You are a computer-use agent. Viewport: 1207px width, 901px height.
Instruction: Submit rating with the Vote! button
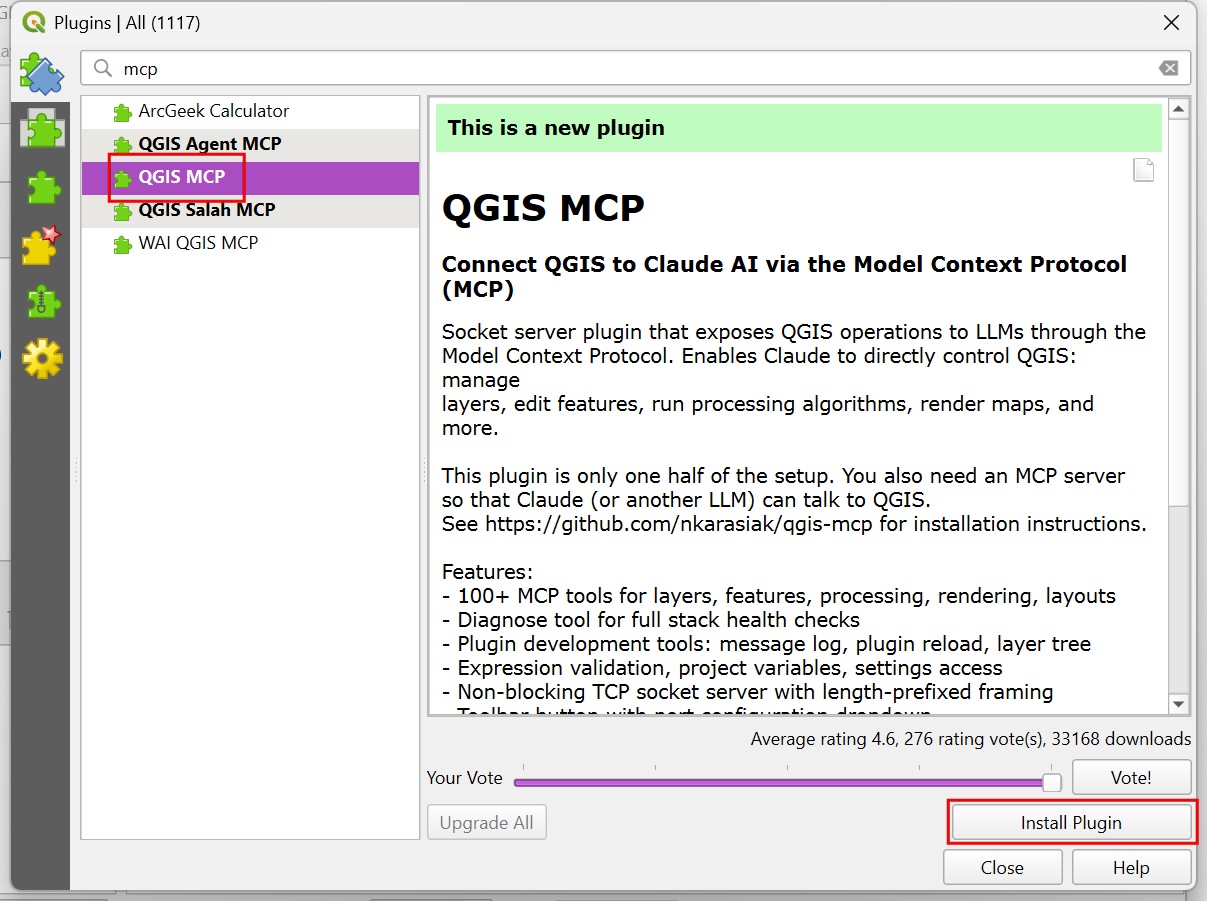(1131, 777)
